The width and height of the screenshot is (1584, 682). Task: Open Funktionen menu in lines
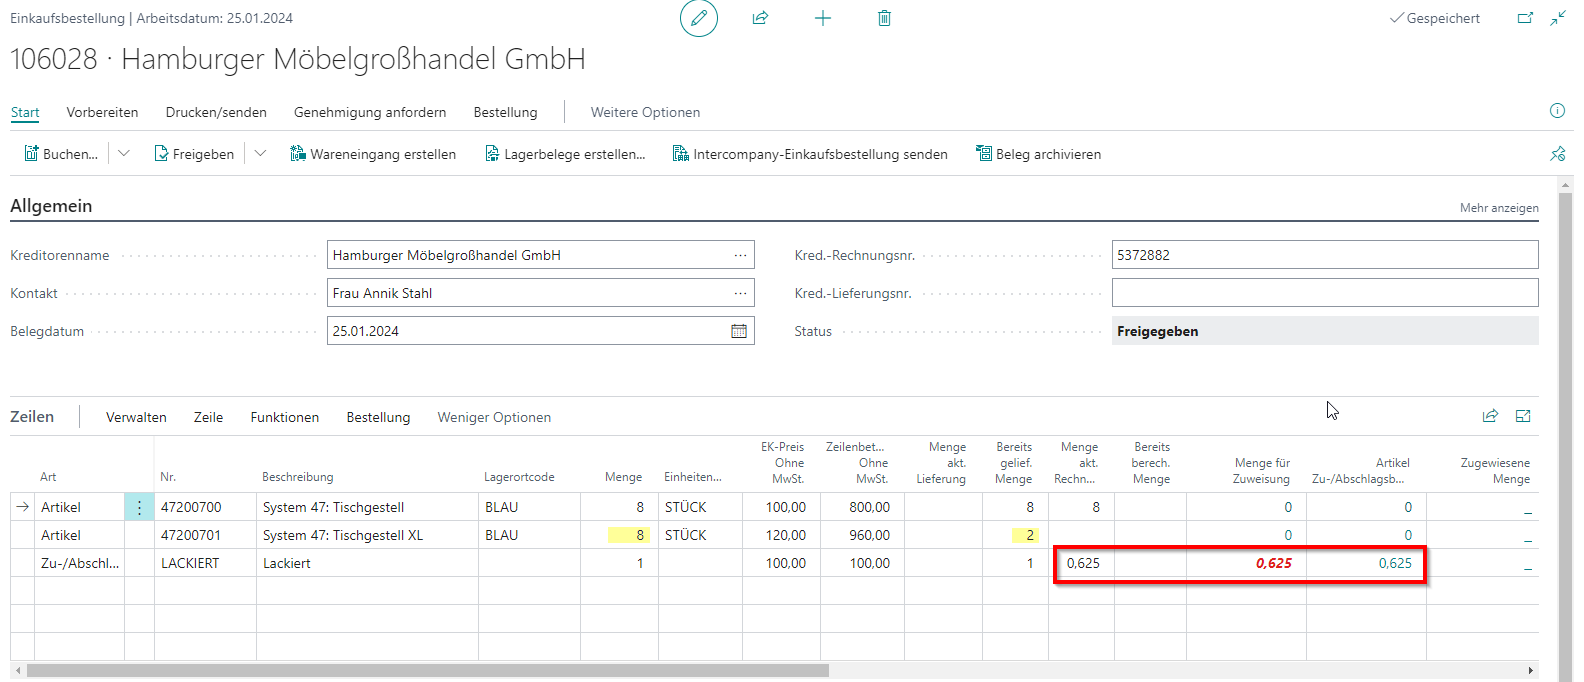[285, 417]
